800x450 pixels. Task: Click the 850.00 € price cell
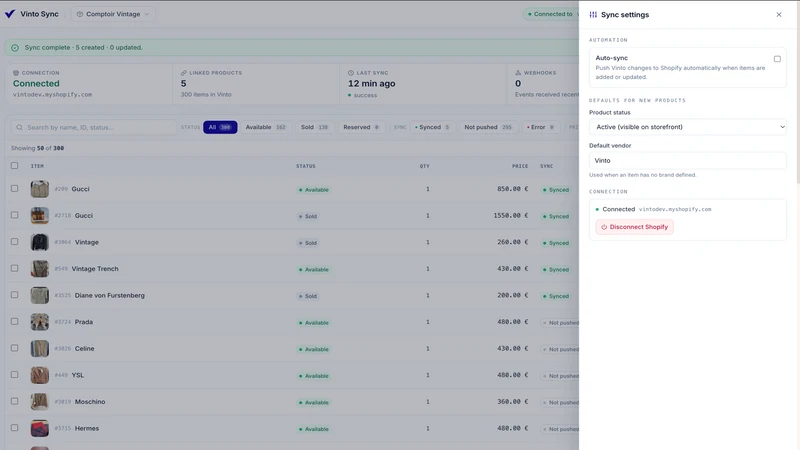pyautogui.click(x=512, y=189)
